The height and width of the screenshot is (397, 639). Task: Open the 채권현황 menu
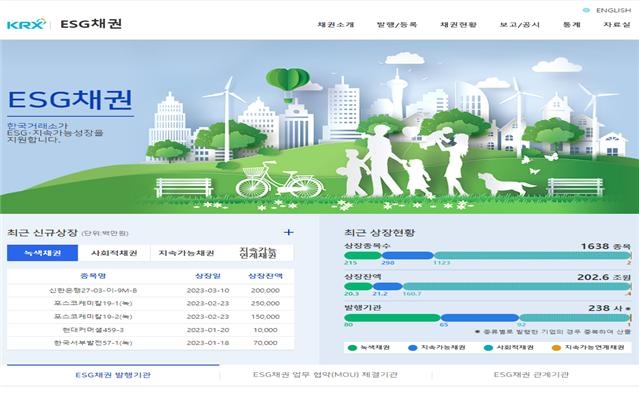click(458, 24)
